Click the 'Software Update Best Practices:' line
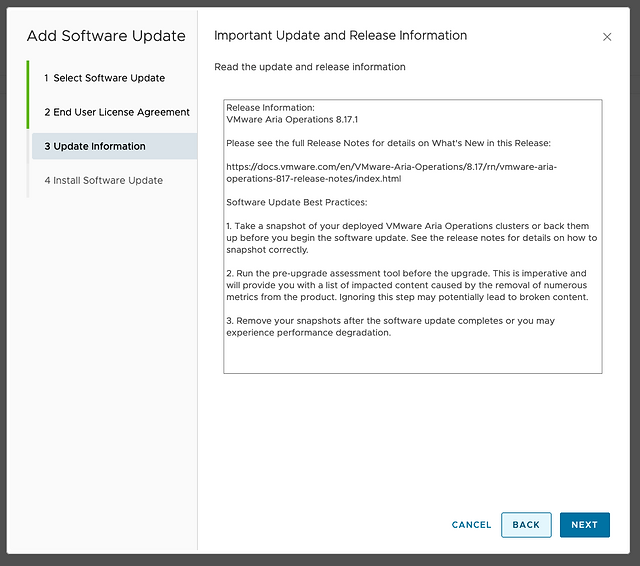Screen dimensions: 640x566 tap(297, 202)
